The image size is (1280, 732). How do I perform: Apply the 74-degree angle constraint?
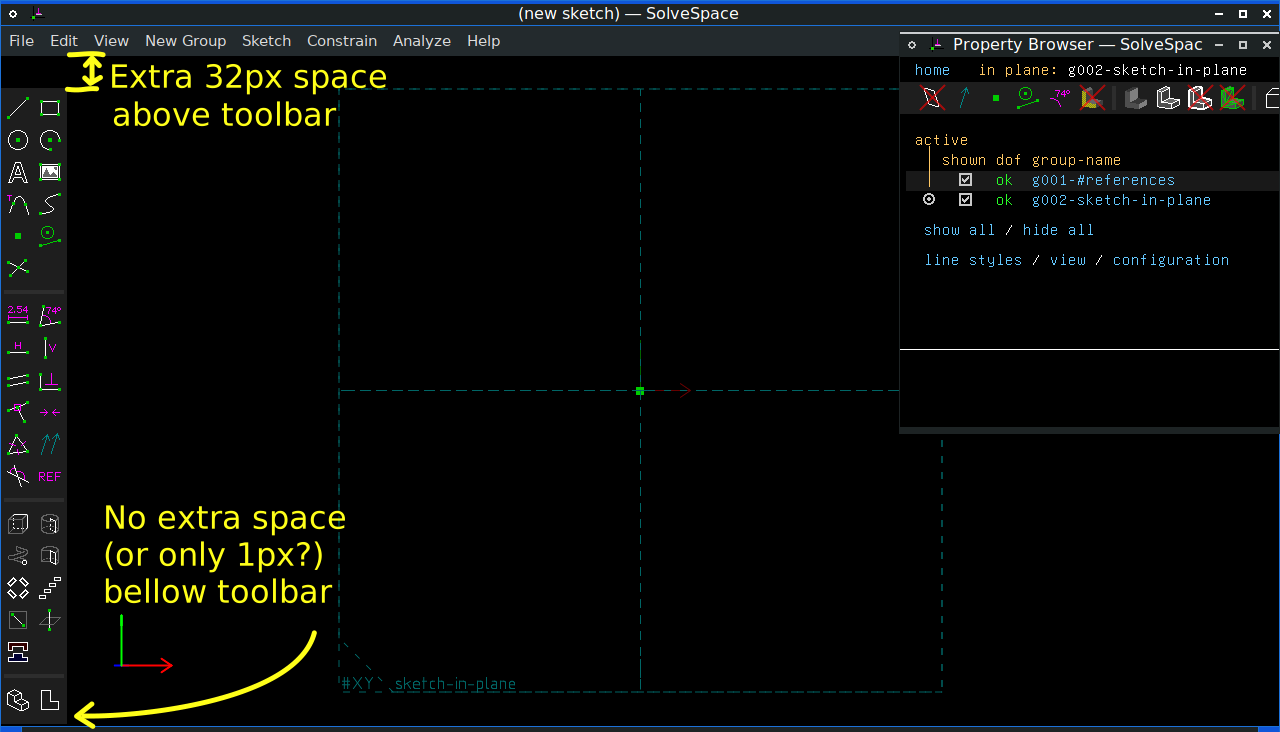pyautogui.click(x=49, y=313)
